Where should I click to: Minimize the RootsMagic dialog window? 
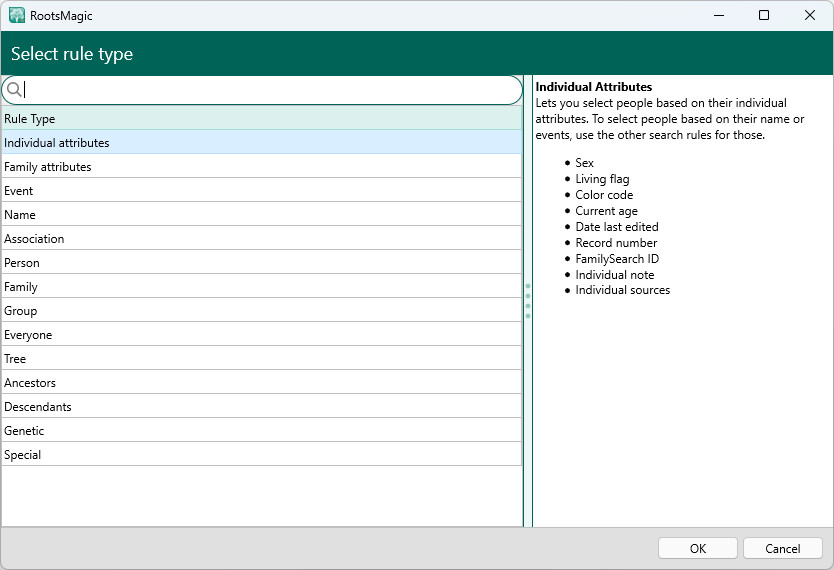tap(719, 15)
